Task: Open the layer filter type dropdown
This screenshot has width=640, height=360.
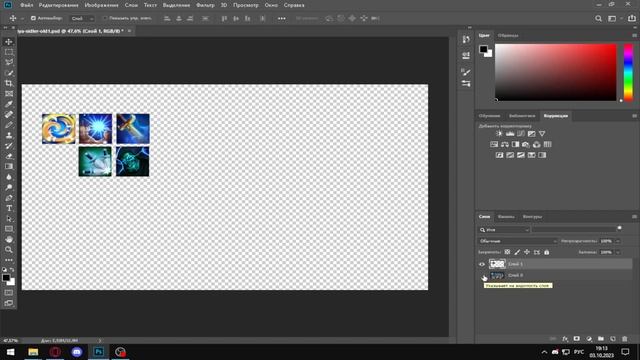Action: pyautogui.click(x=504, y=230)
